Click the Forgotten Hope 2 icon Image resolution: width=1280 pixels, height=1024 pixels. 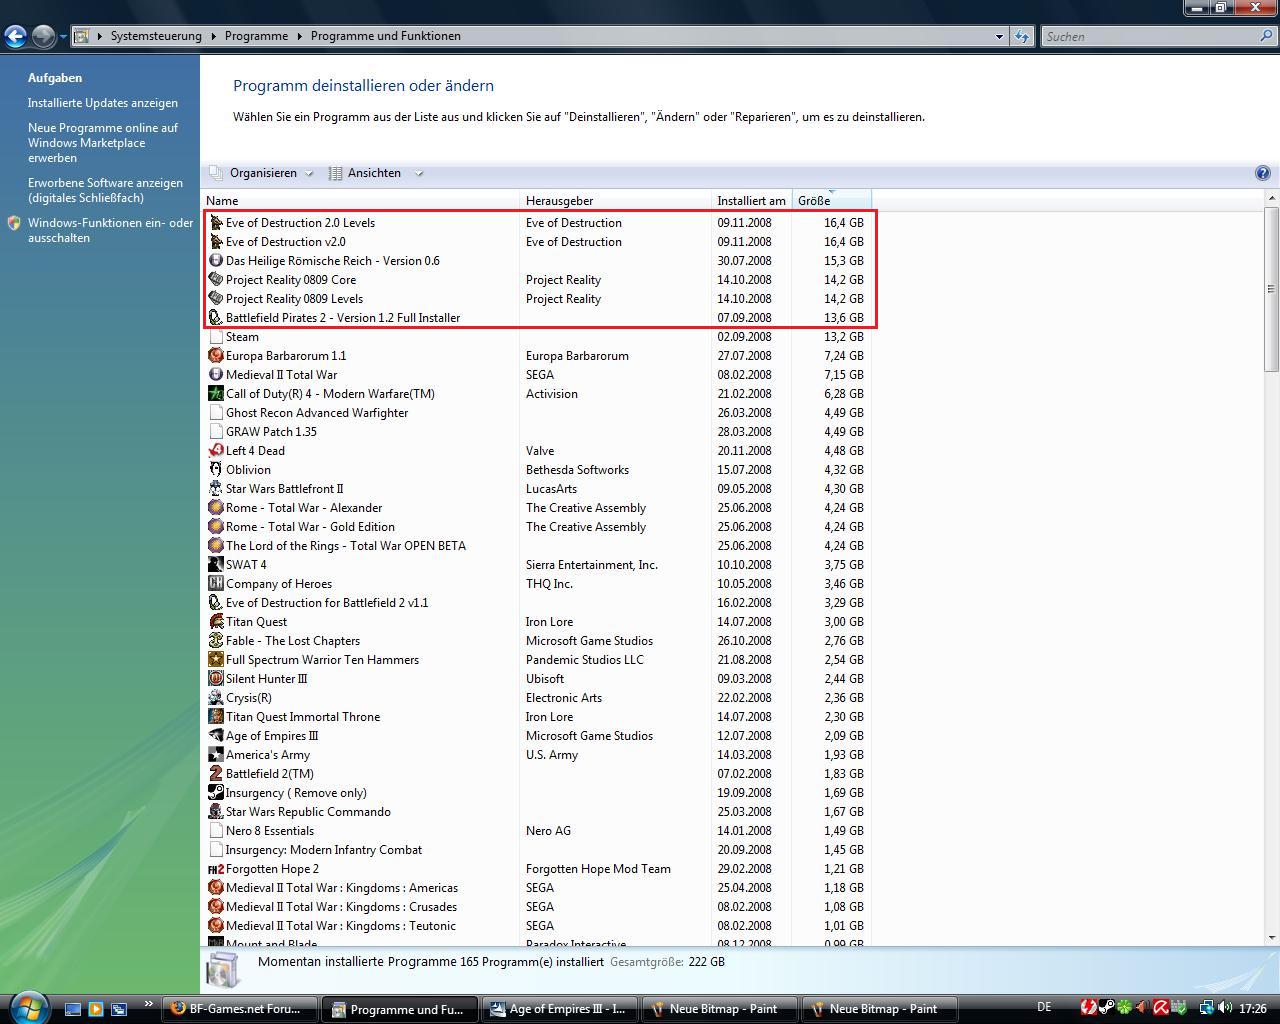(x=215, y=869)
